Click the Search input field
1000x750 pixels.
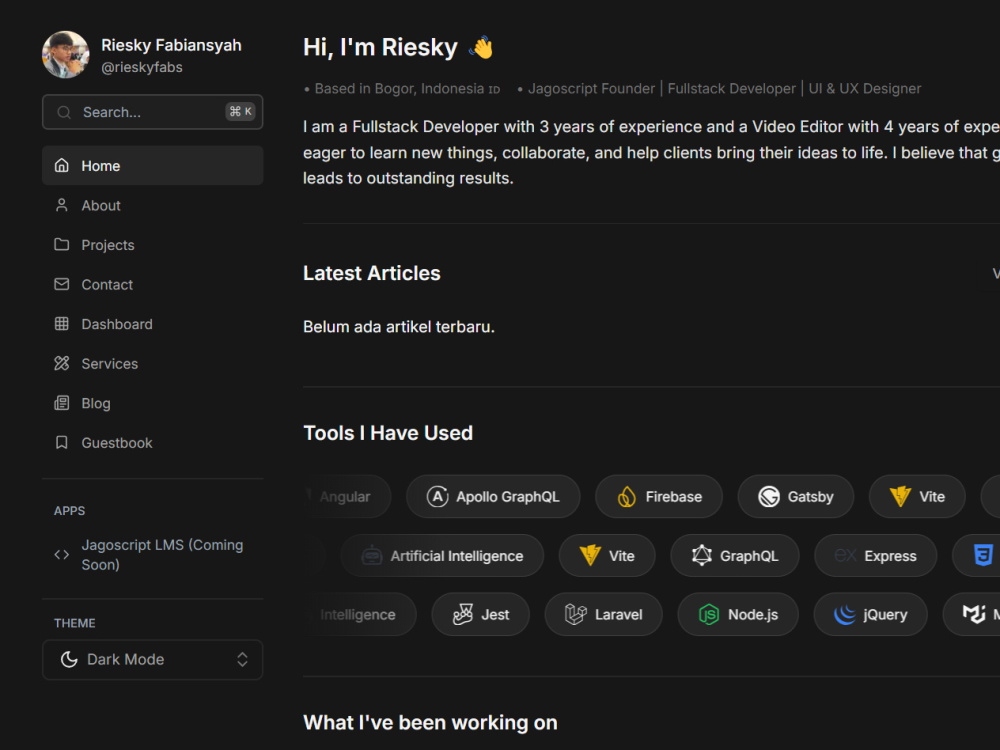(152, 112)
